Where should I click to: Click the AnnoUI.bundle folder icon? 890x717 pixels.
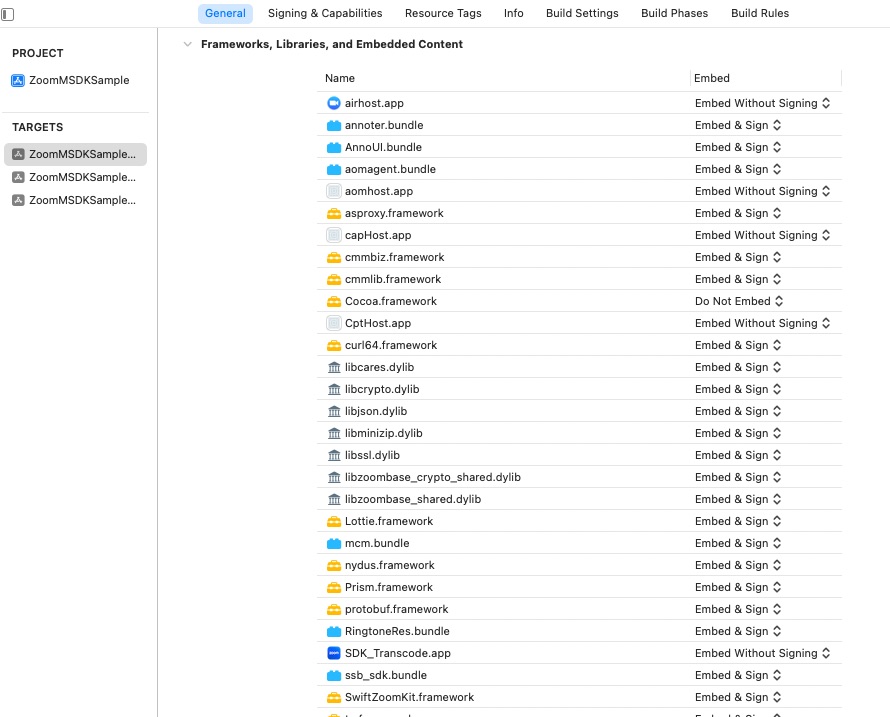334,148
